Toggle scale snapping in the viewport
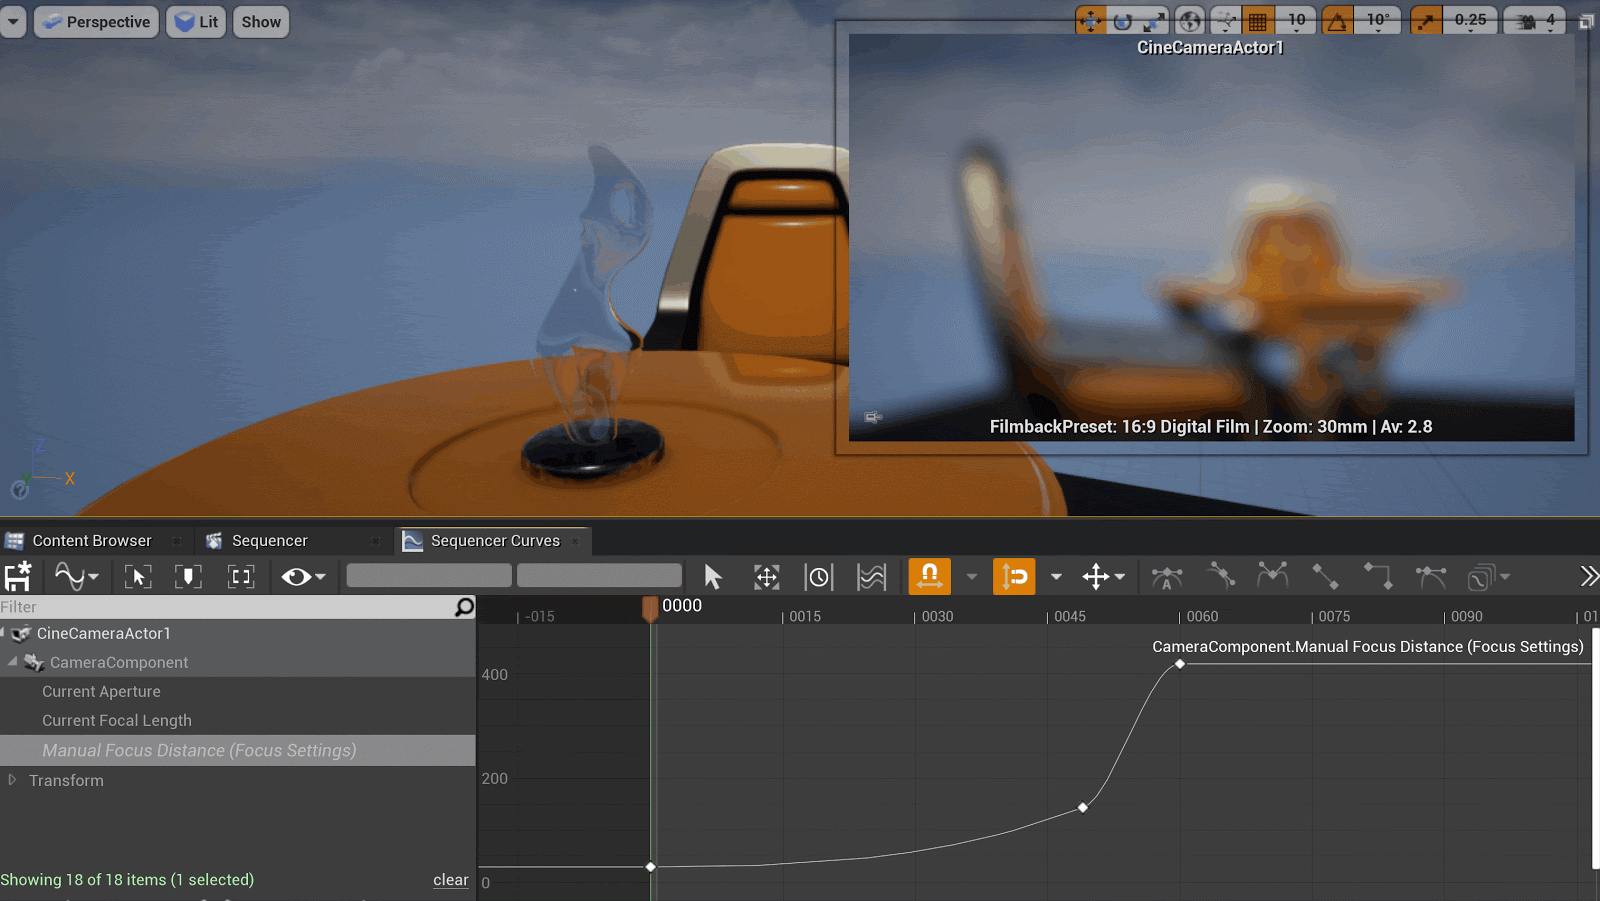 click(x=1426, y=21)
